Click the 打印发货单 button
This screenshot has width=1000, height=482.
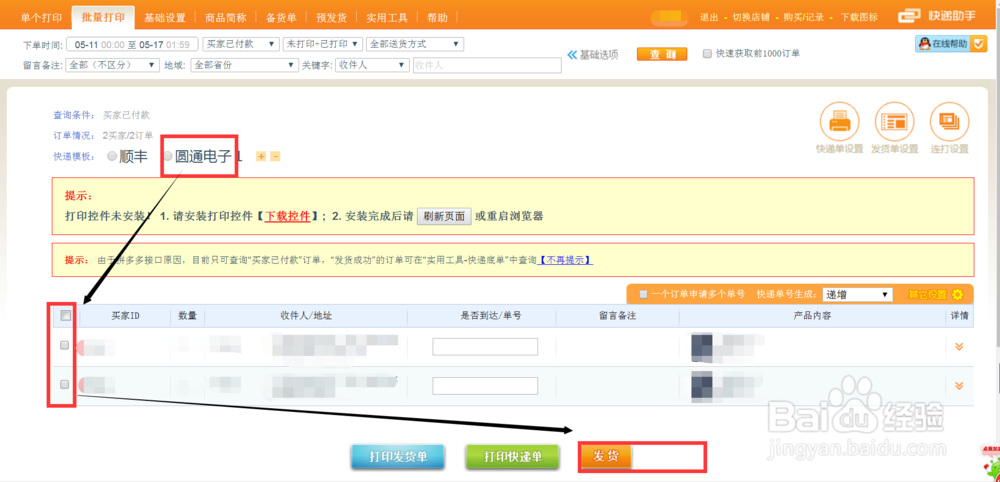(x=399, y=456)
